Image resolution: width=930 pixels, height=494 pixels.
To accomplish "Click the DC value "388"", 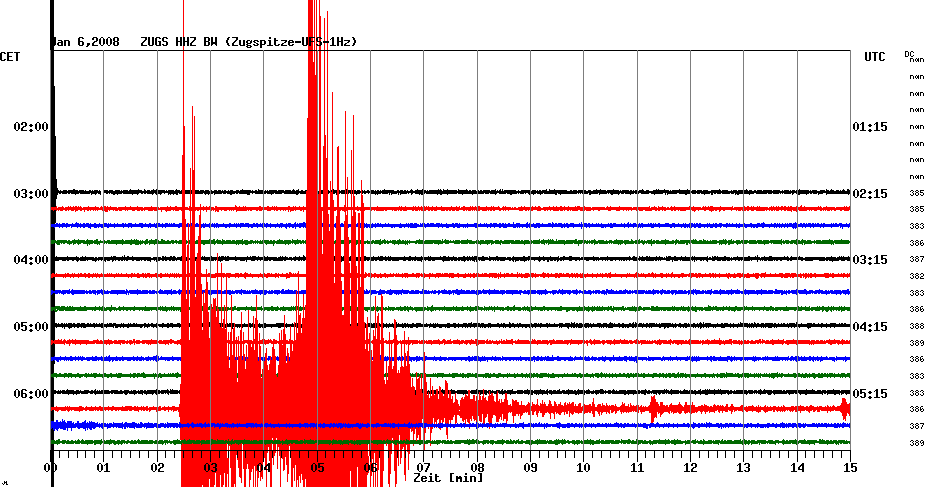I will pos(916,326).
